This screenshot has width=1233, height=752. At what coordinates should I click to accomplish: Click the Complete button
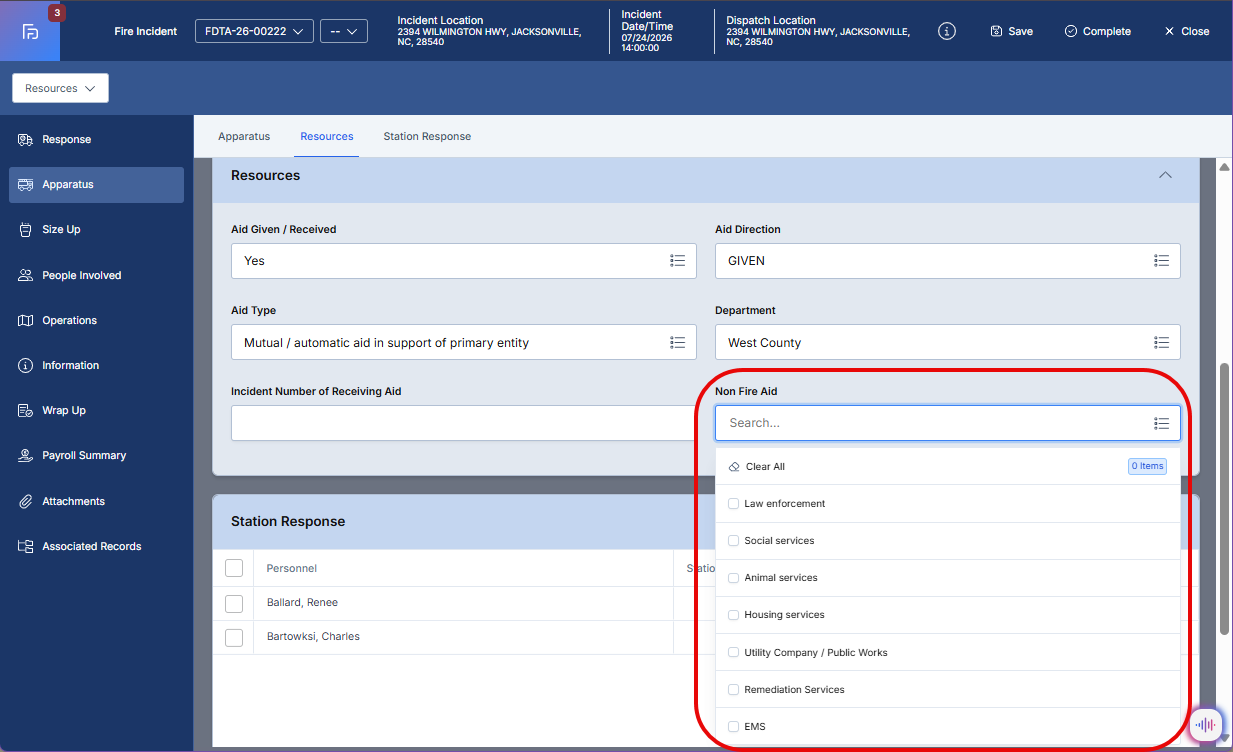pyautogui.click(x=1098, y=31)
